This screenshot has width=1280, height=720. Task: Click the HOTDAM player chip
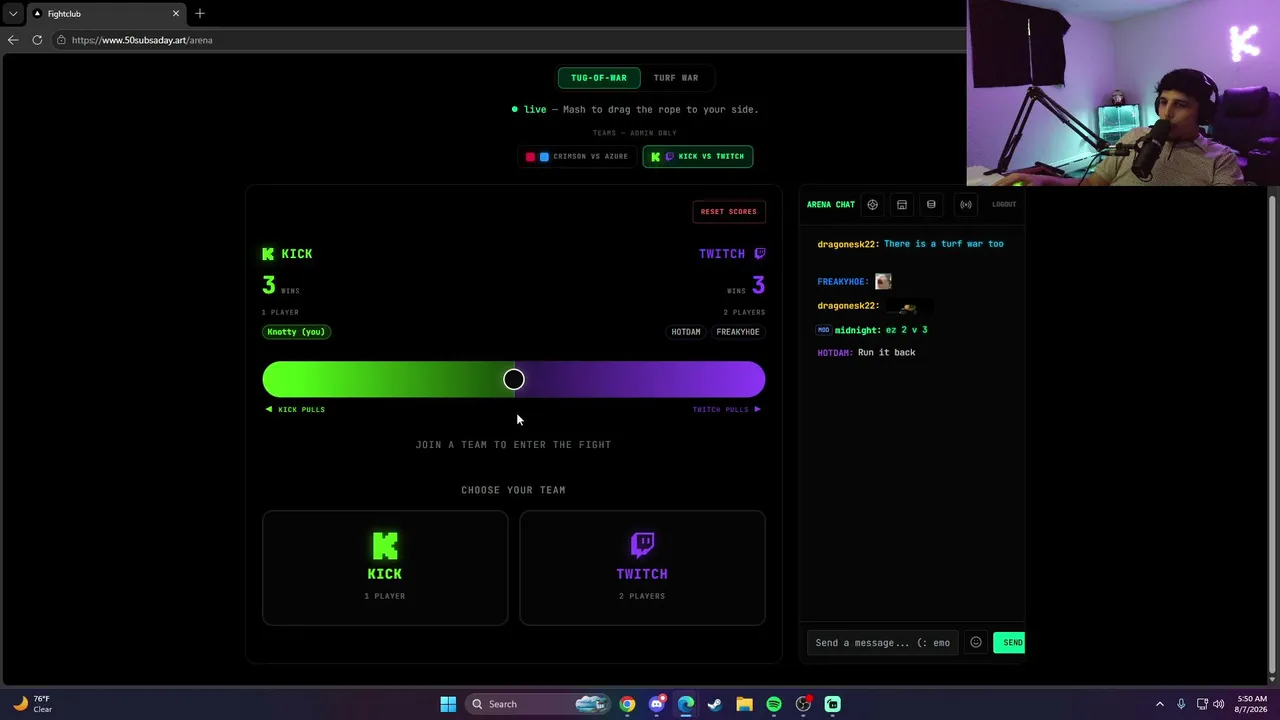click(686, 332)
